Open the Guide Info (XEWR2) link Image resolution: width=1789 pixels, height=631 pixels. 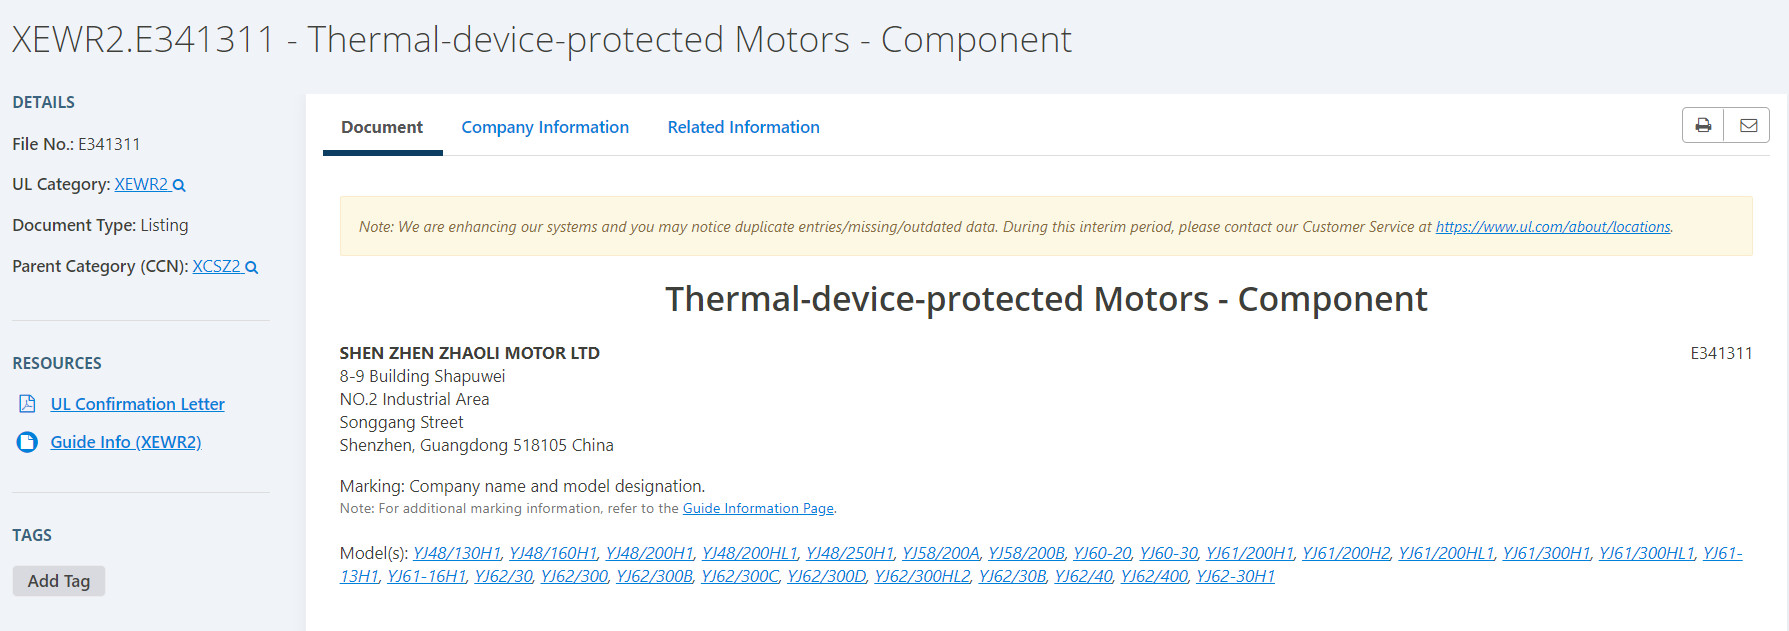point(126,442)
